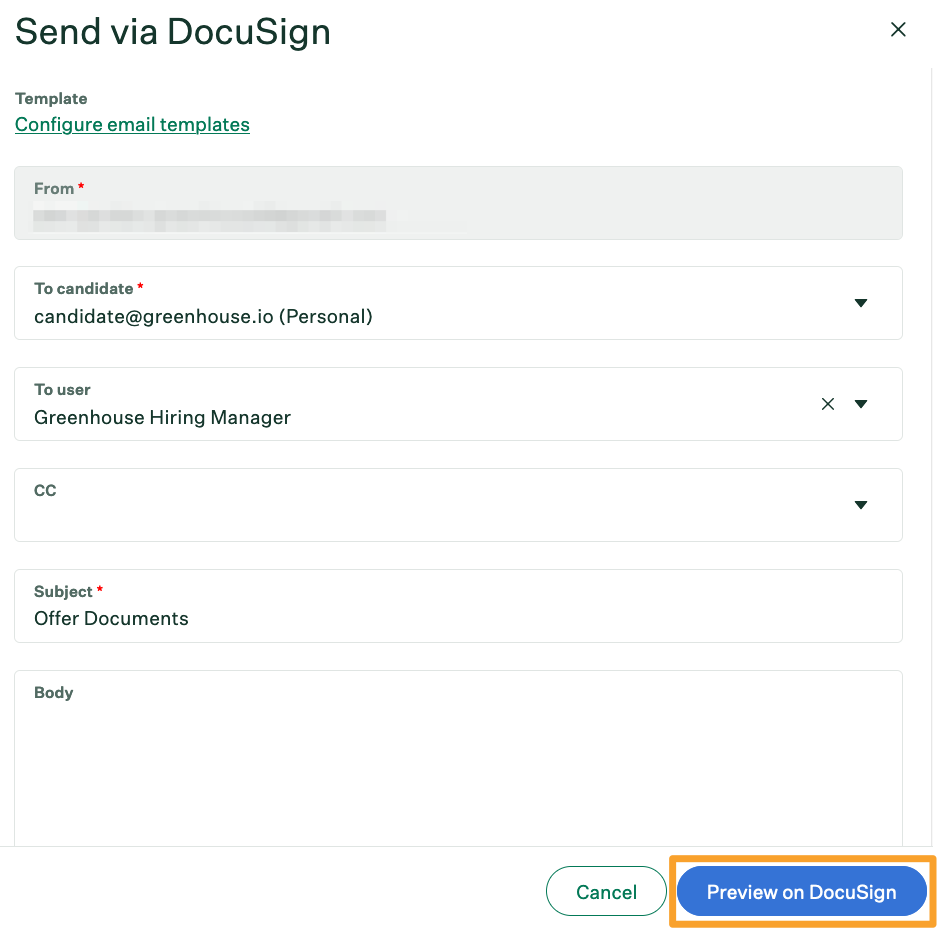This screenshot has width=937, height=928.
Task: Expand the To user dropdown arrow
Action: click(861, 404)
